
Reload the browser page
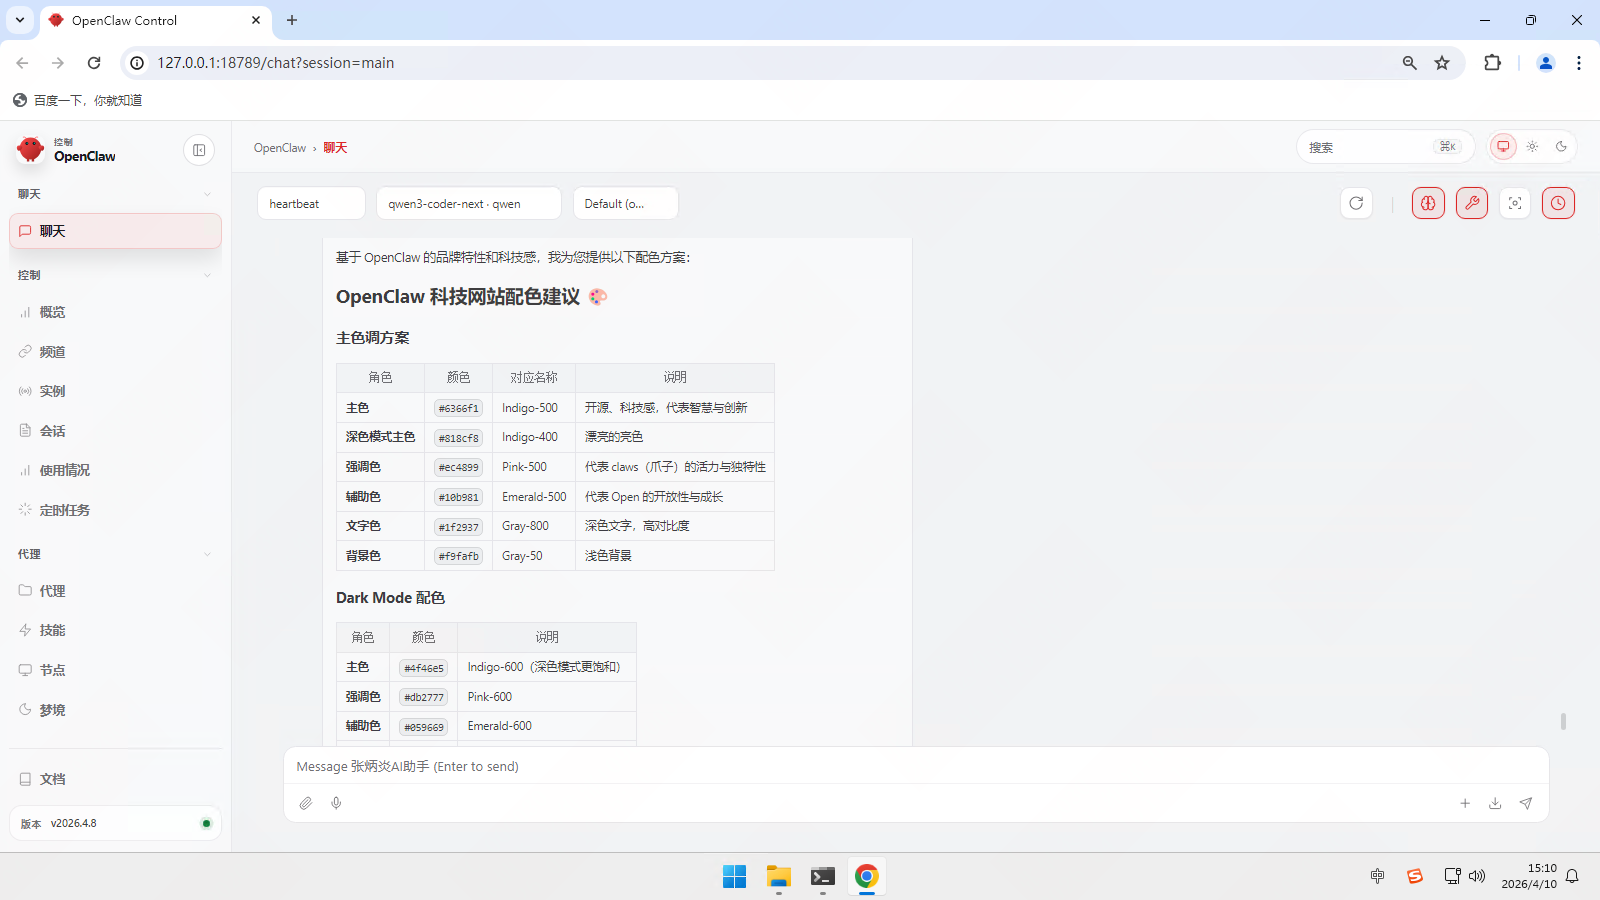pyautogui.click(x=94, y=63)
